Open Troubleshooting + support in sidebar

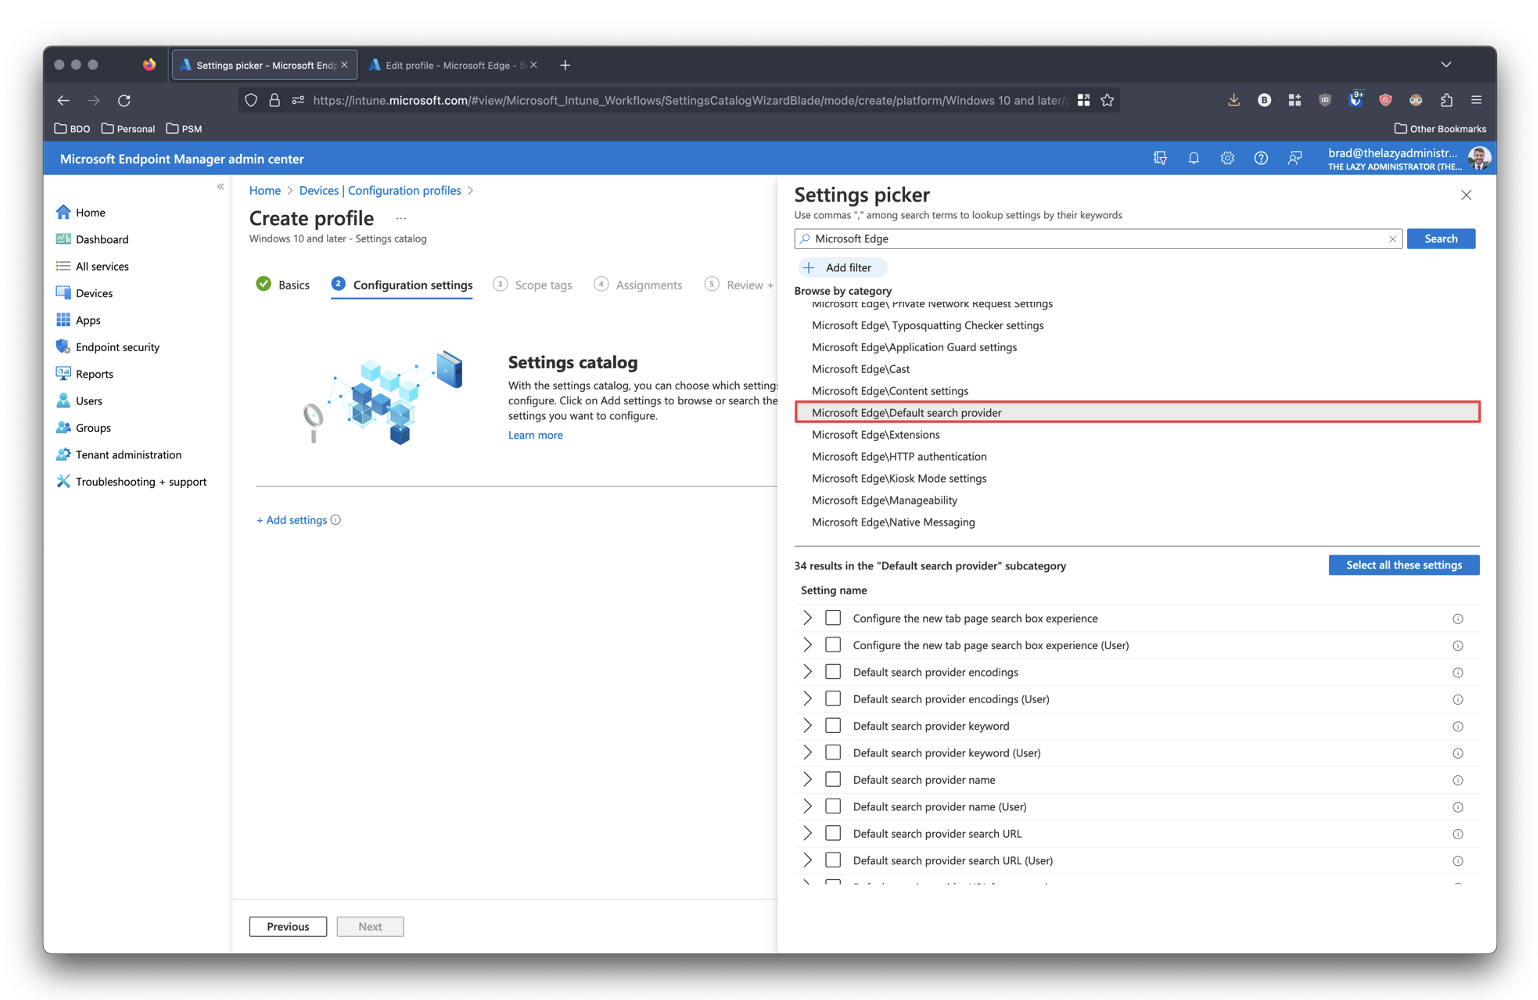pyautogui.click(x=131, y=482)
